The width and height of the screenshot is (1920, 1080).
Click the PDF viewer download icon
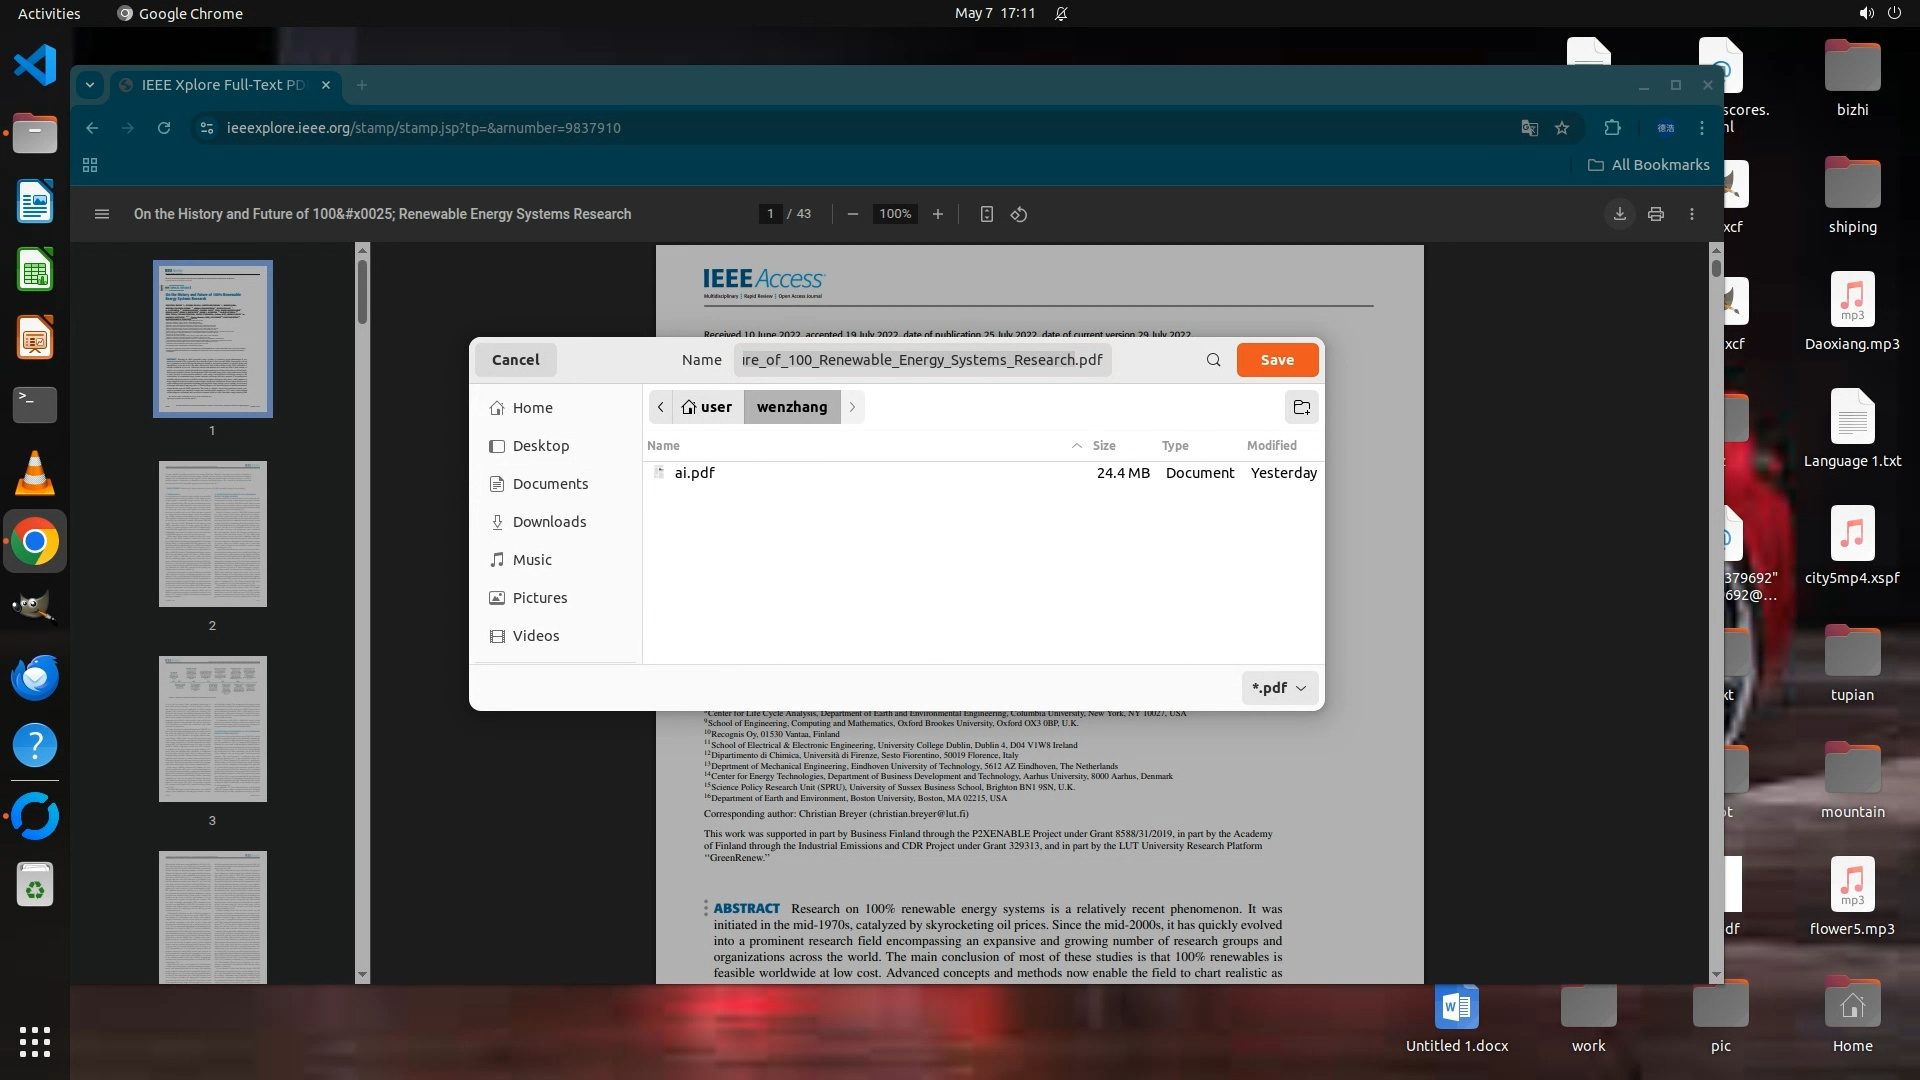pos(1619,214)
